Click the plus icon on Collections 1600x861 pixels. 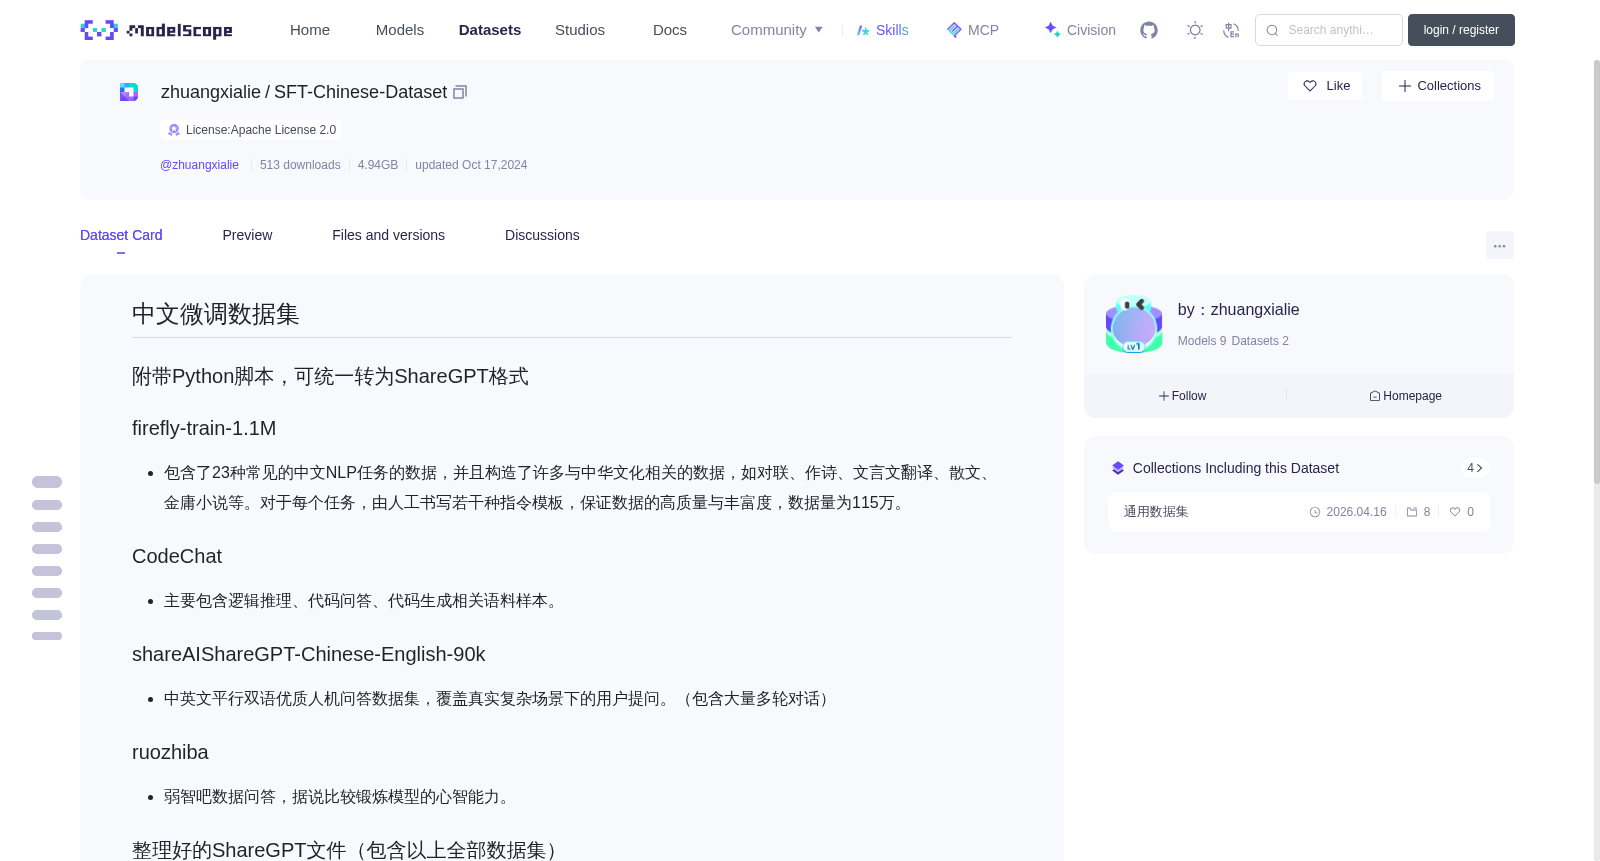pos(1405,86)
